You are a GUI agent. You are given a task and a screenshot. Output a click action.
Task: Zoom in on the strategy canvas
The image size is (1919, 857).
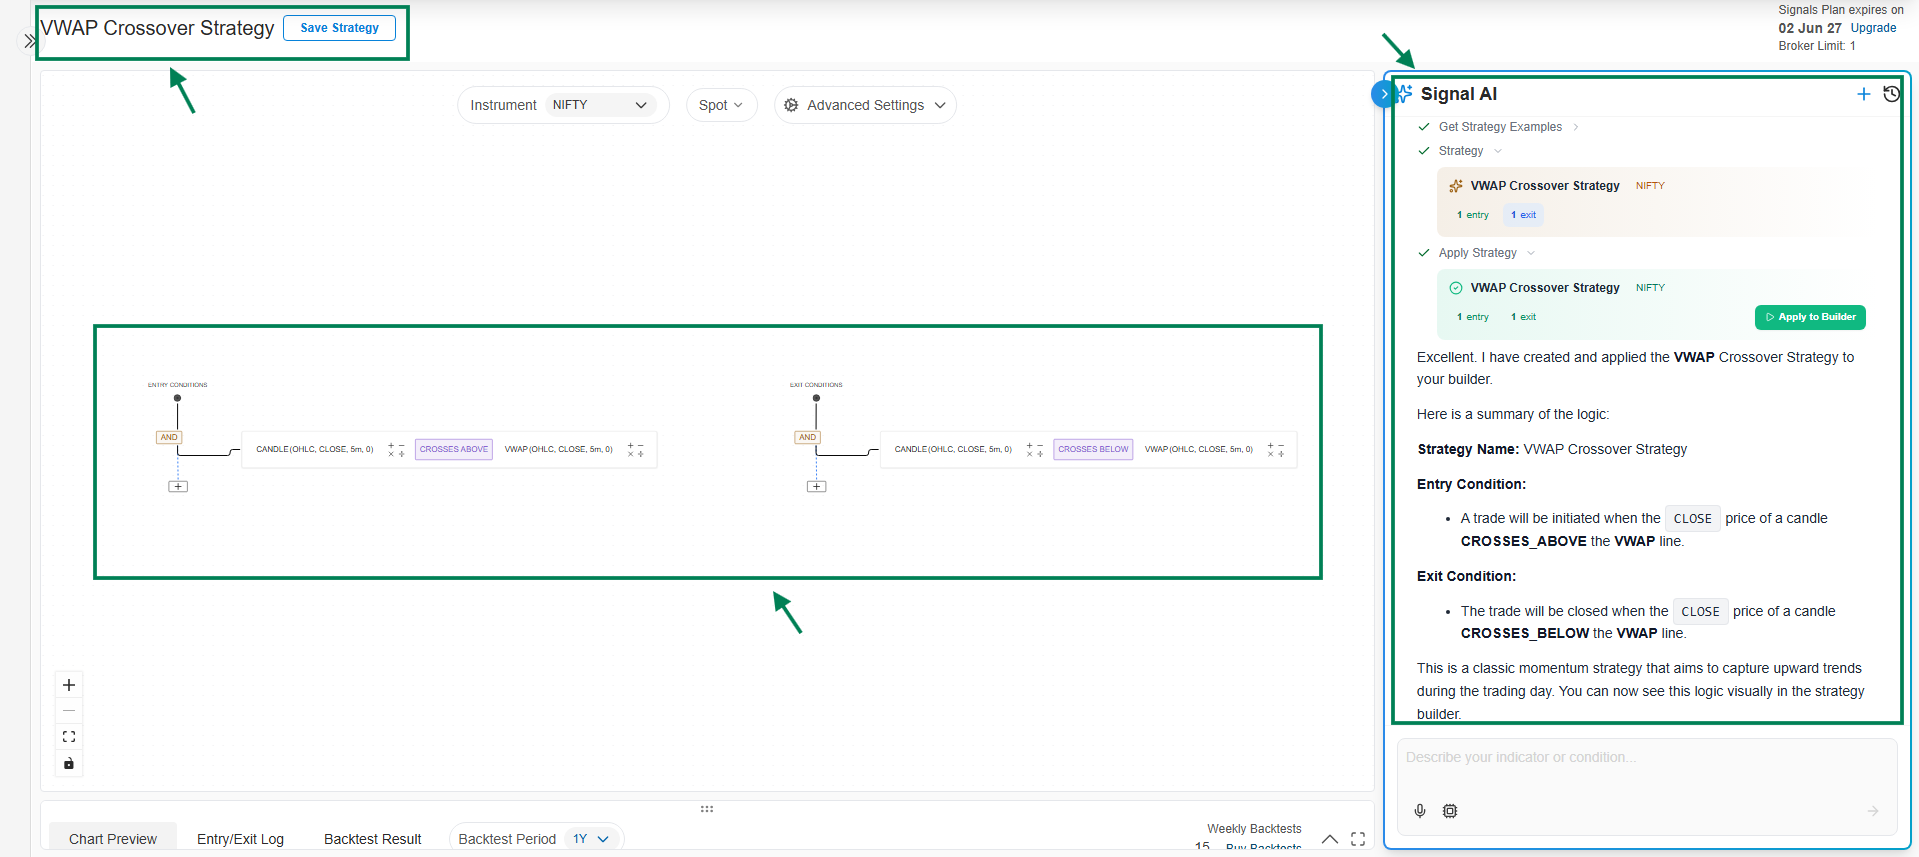(x=69, y=685)
